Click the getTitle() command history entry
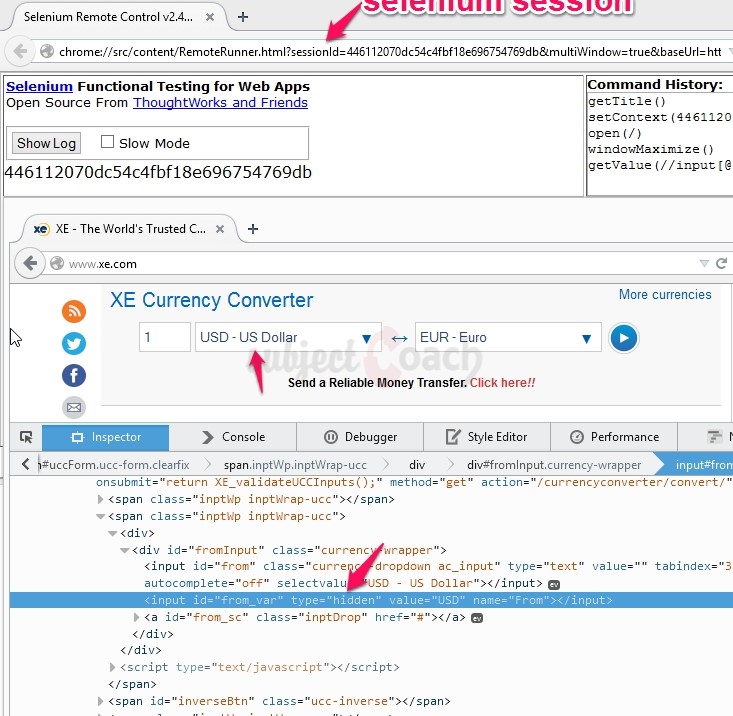This screenshot has width=733, height=716. 626,101
